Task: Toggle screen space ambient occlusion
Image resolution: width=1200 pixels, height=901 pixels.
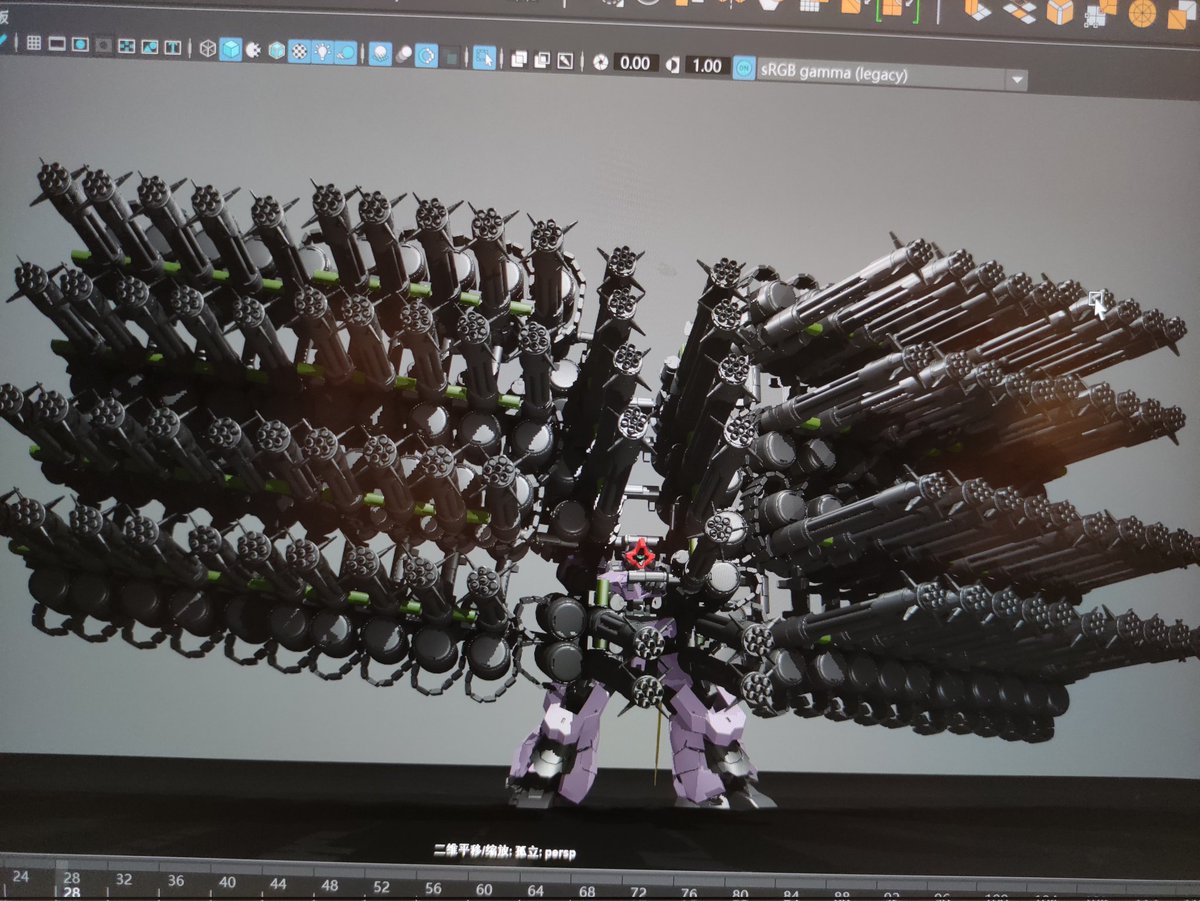Action: click(380, 53)
